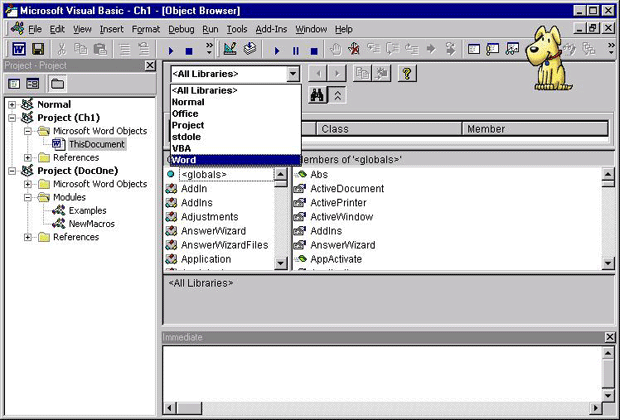Click the View Code icon in Project panel
This screenshot has height=420, width=620.
(x=14, y=84)
